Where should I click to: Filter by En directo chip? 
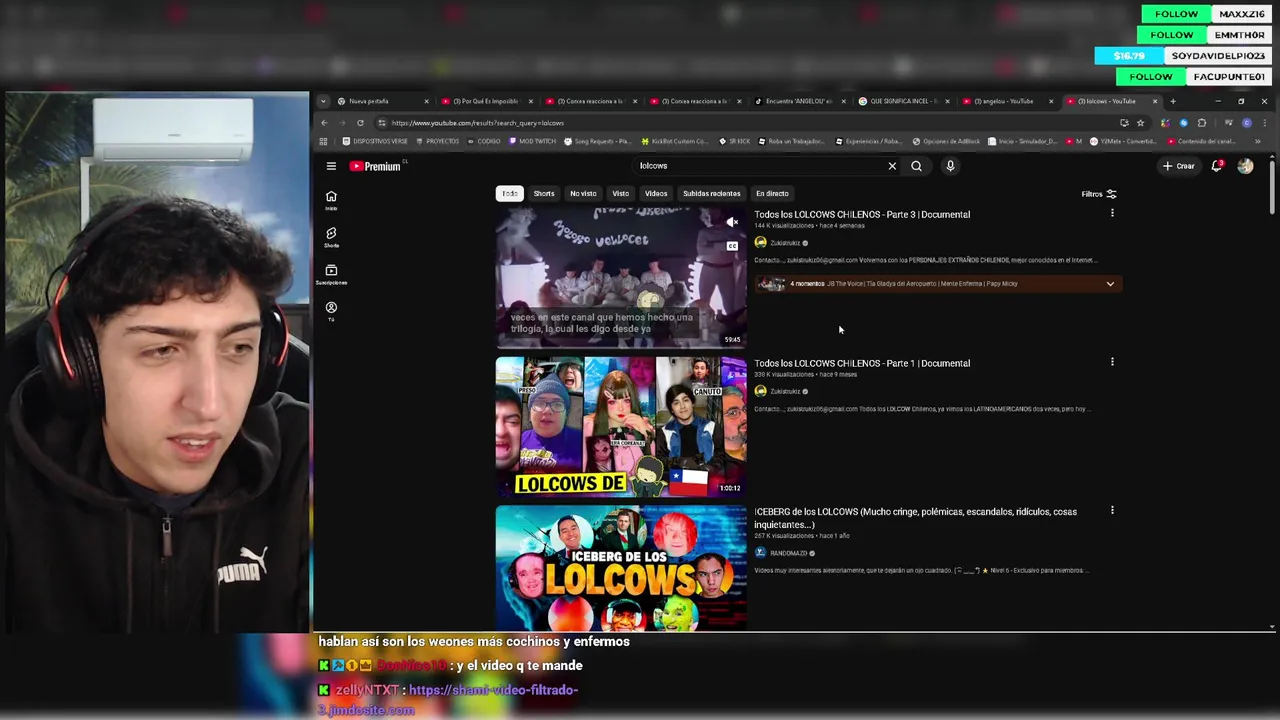772,193
